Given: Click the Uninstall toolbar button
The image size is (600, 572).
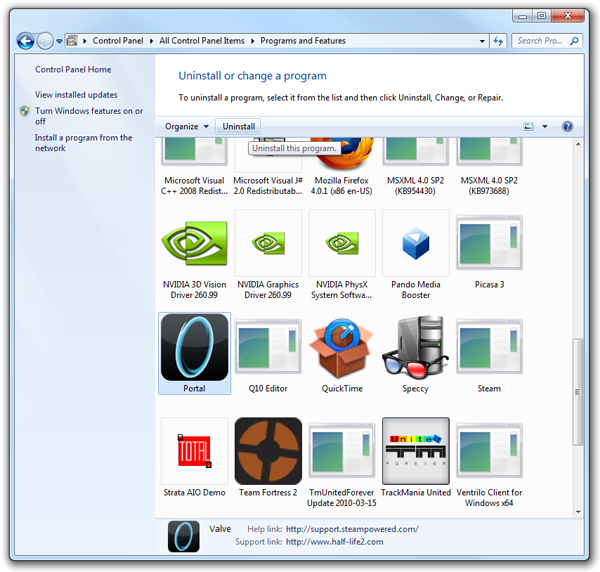Looking at the screenshot, I should coord(239,127).
